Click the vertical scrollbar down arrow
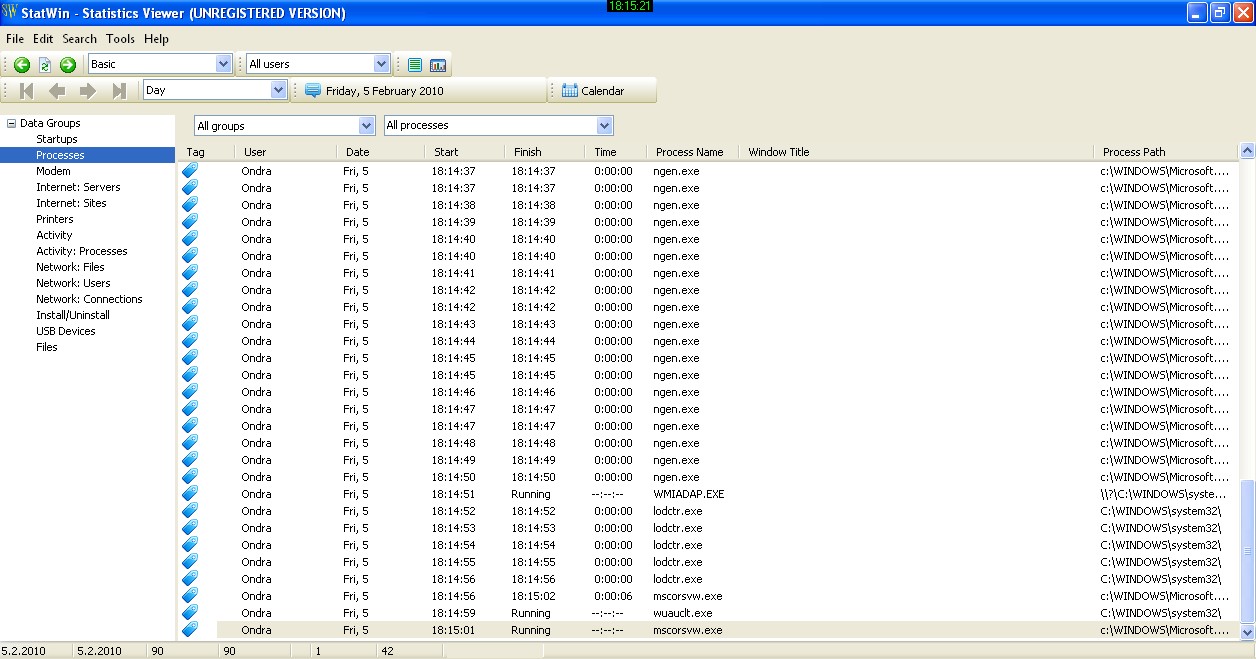 pos(1247,632)
